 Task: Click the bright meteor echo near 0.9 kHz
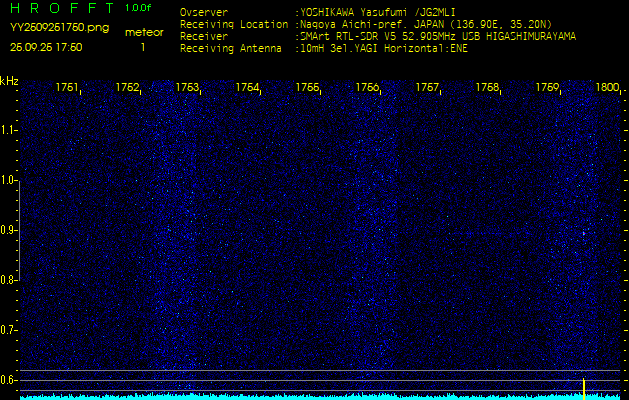(x=584, y=233)
